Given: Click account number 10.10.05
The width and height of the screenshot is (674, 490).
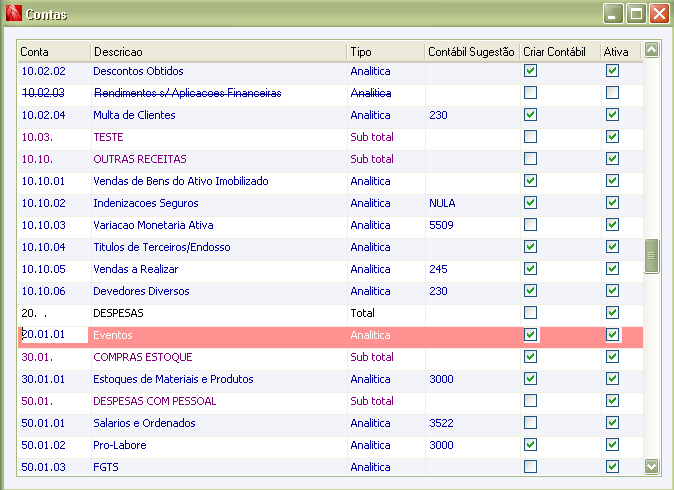Looking at the screenshot, I should point(43,269).
